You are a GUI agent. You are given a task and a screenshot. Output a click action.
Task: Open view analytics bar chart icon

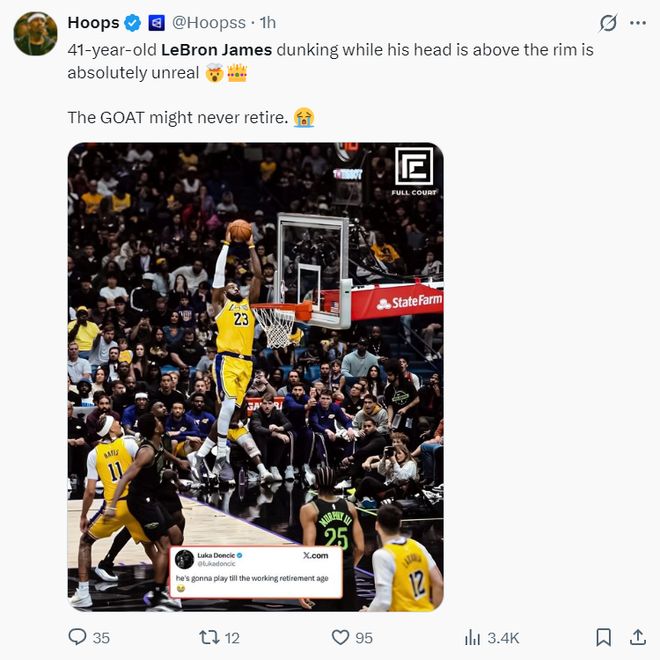point(473,637)
